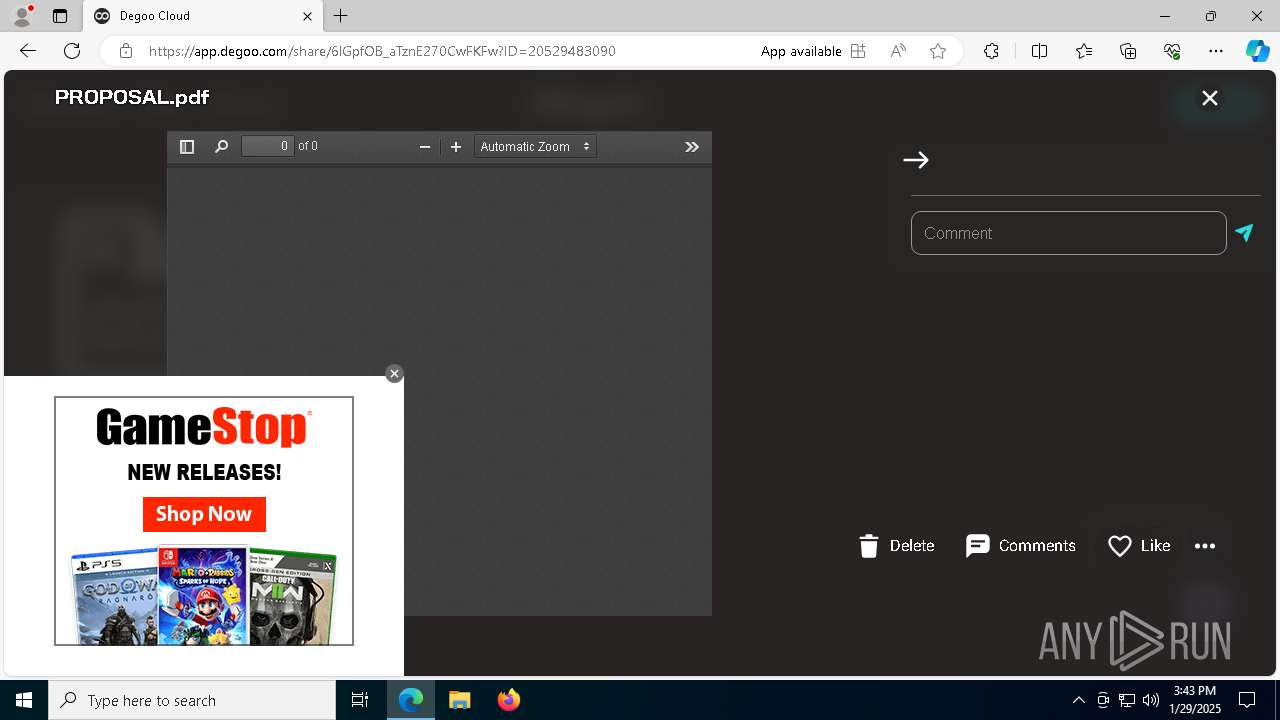Open Split screen view
Viewport: 1280px width, 720px height.
pos(1039,51)
